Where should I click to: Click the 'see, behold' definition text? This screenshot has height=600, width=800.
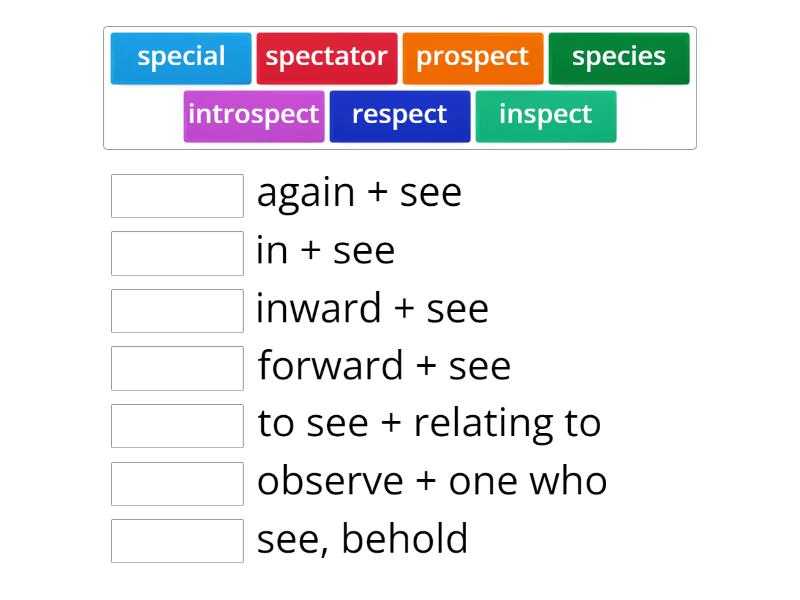tap(364, 540)
